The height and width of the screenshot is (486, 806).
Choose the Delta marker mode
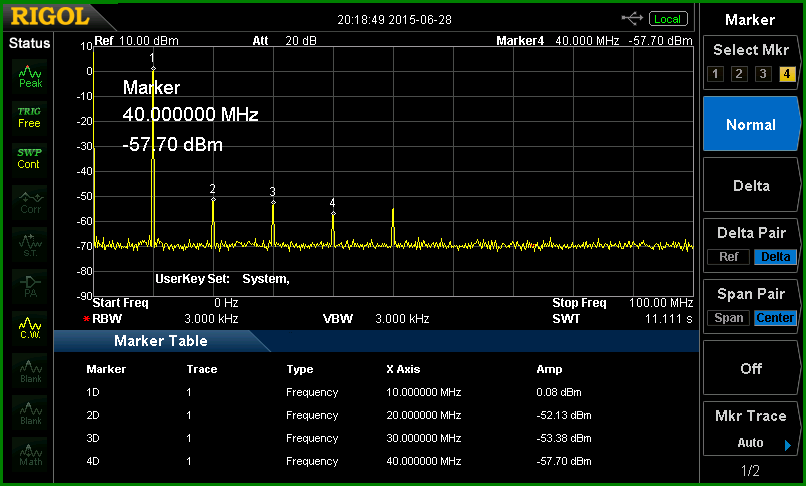coord(751,186)
